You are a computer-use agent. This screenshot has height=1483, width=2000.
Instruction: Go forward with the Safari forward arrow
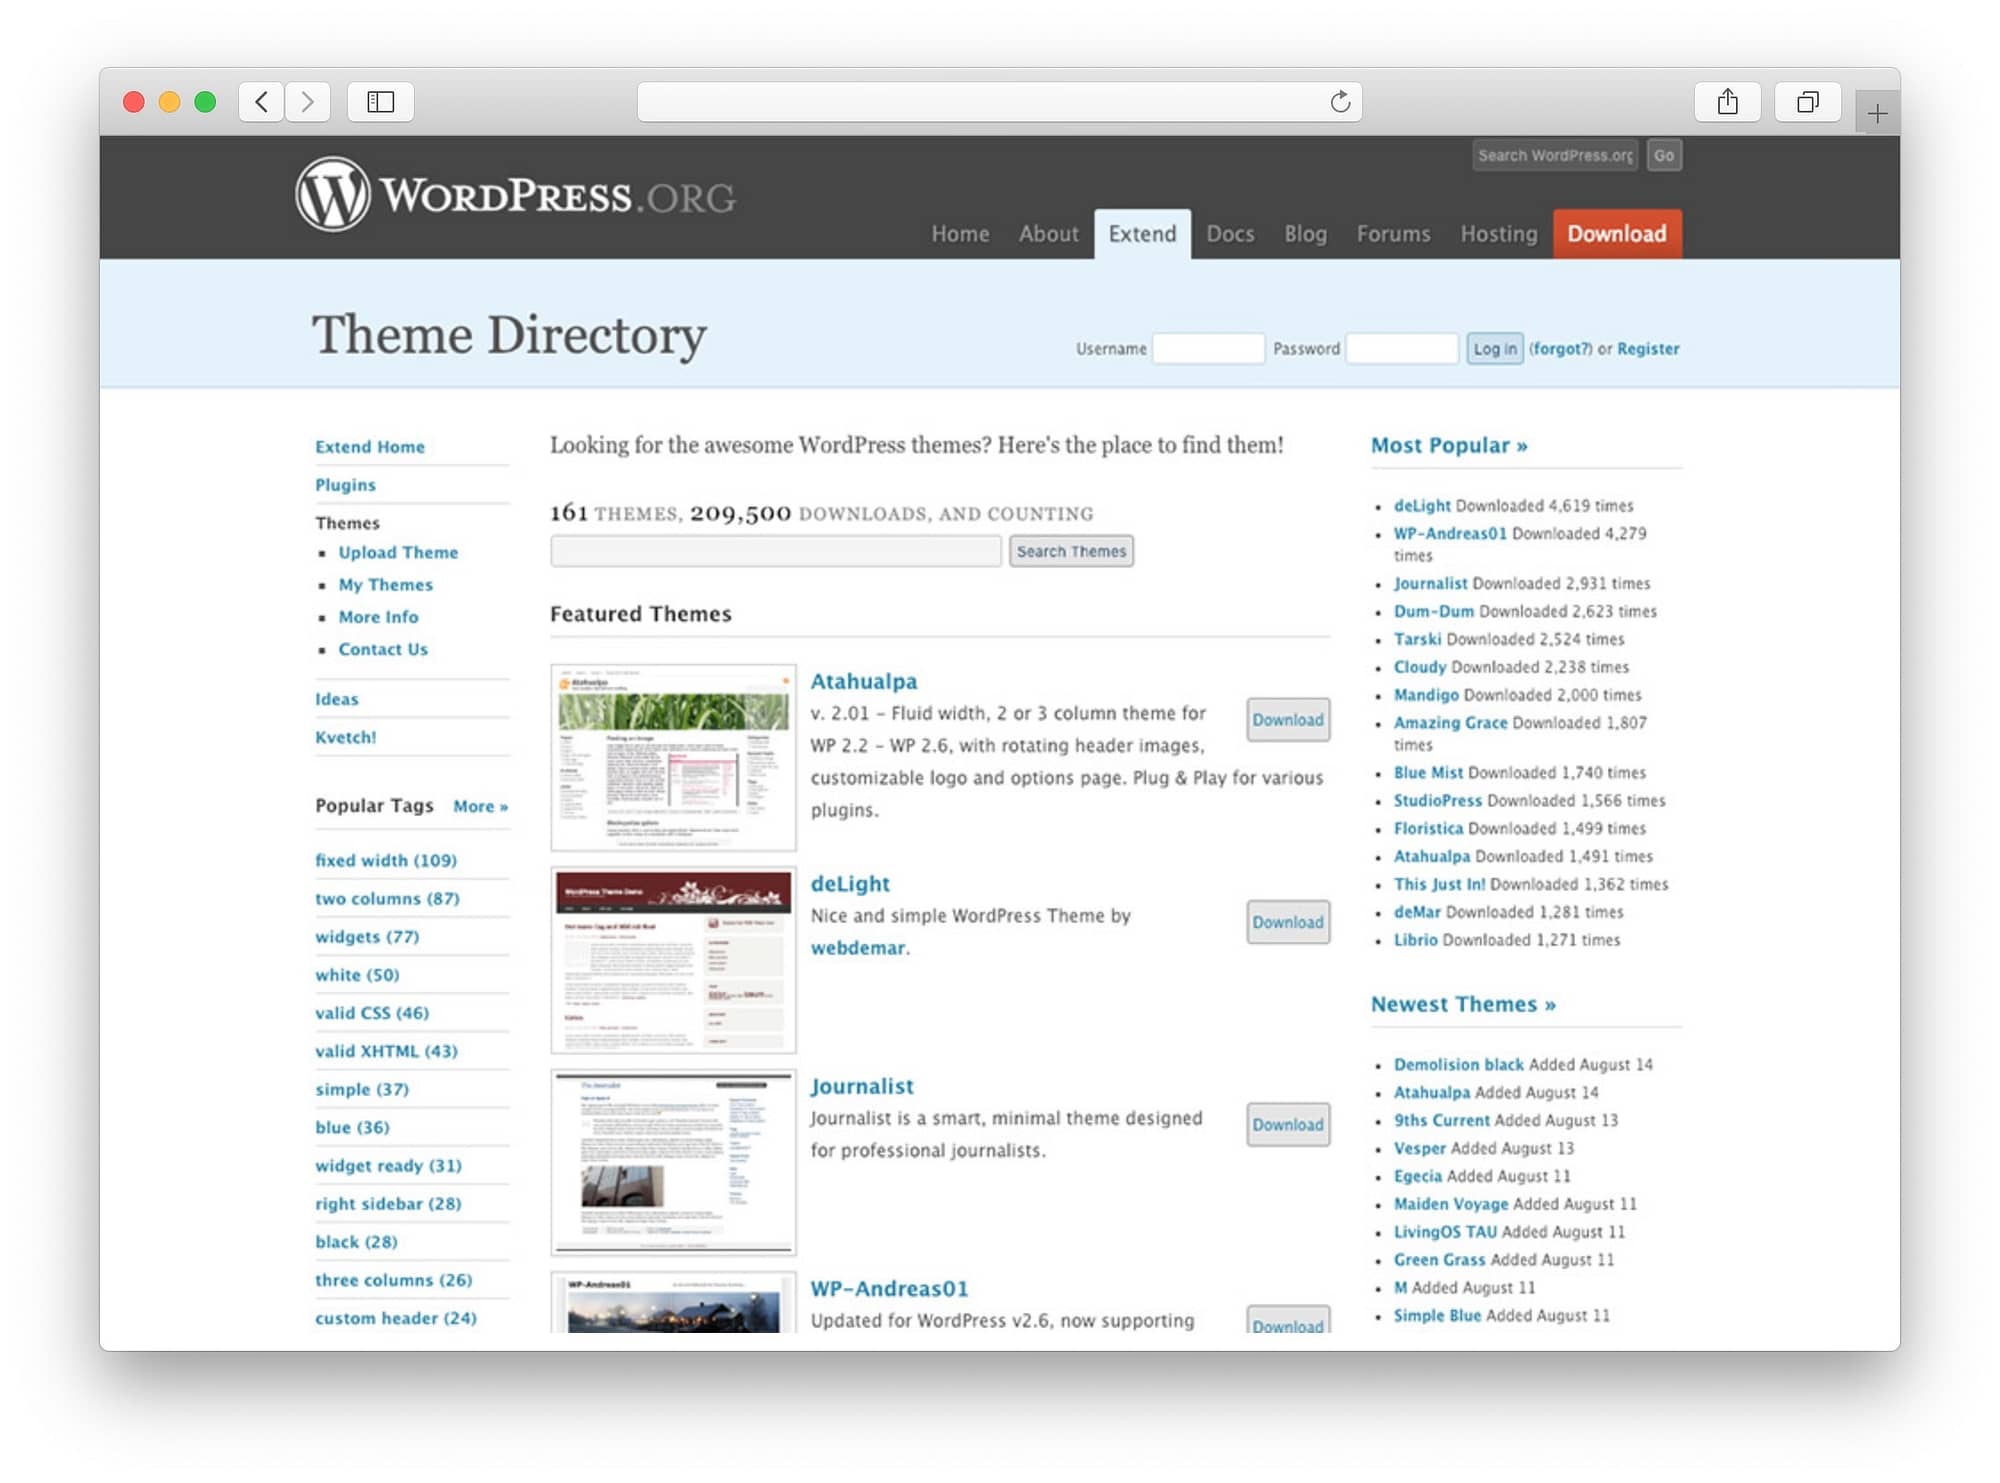pyautogui.click(x=308, y=102)
